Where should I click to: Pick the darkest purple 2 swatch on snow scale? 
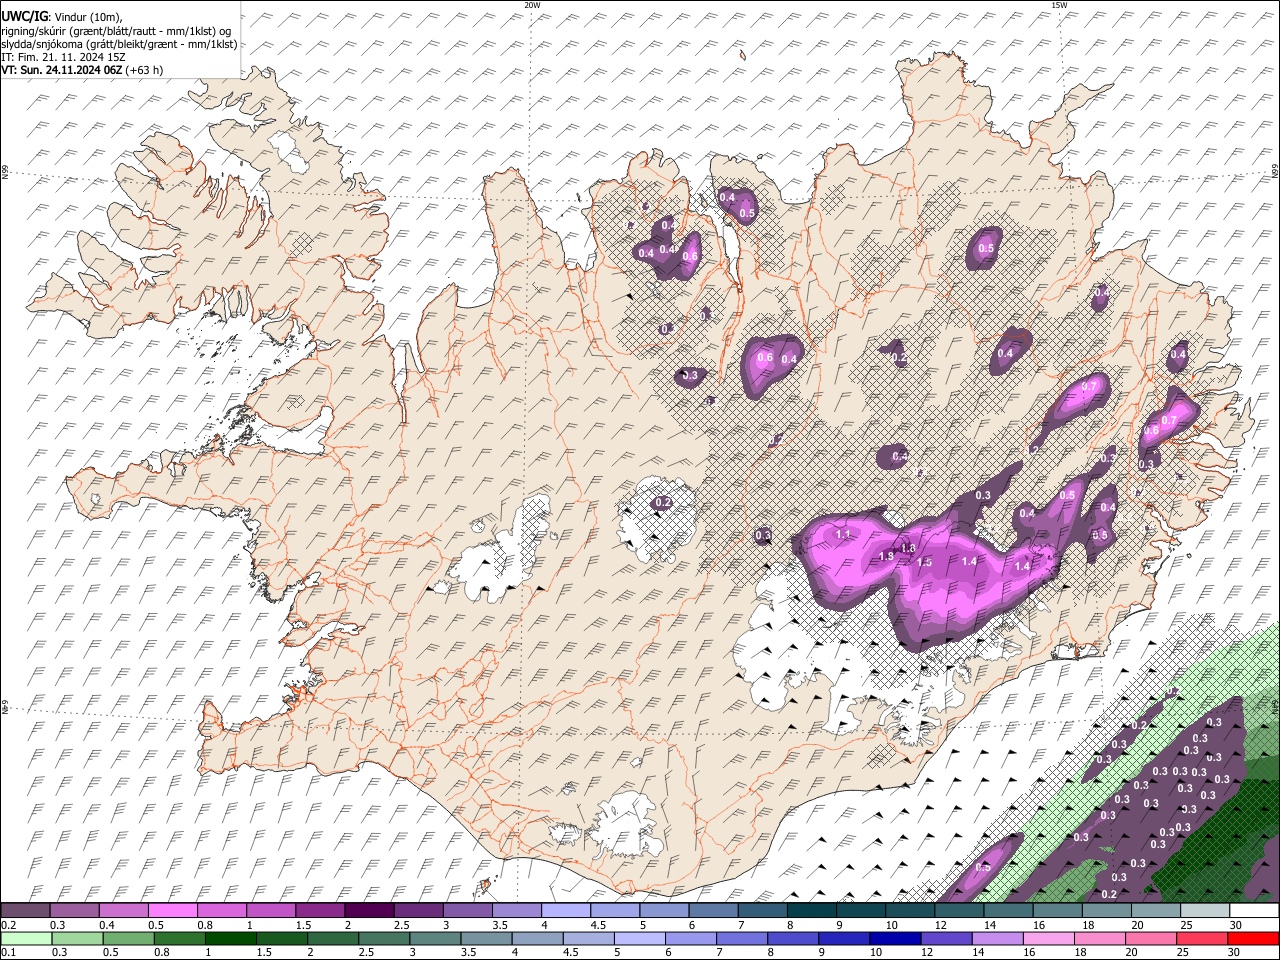369,910
